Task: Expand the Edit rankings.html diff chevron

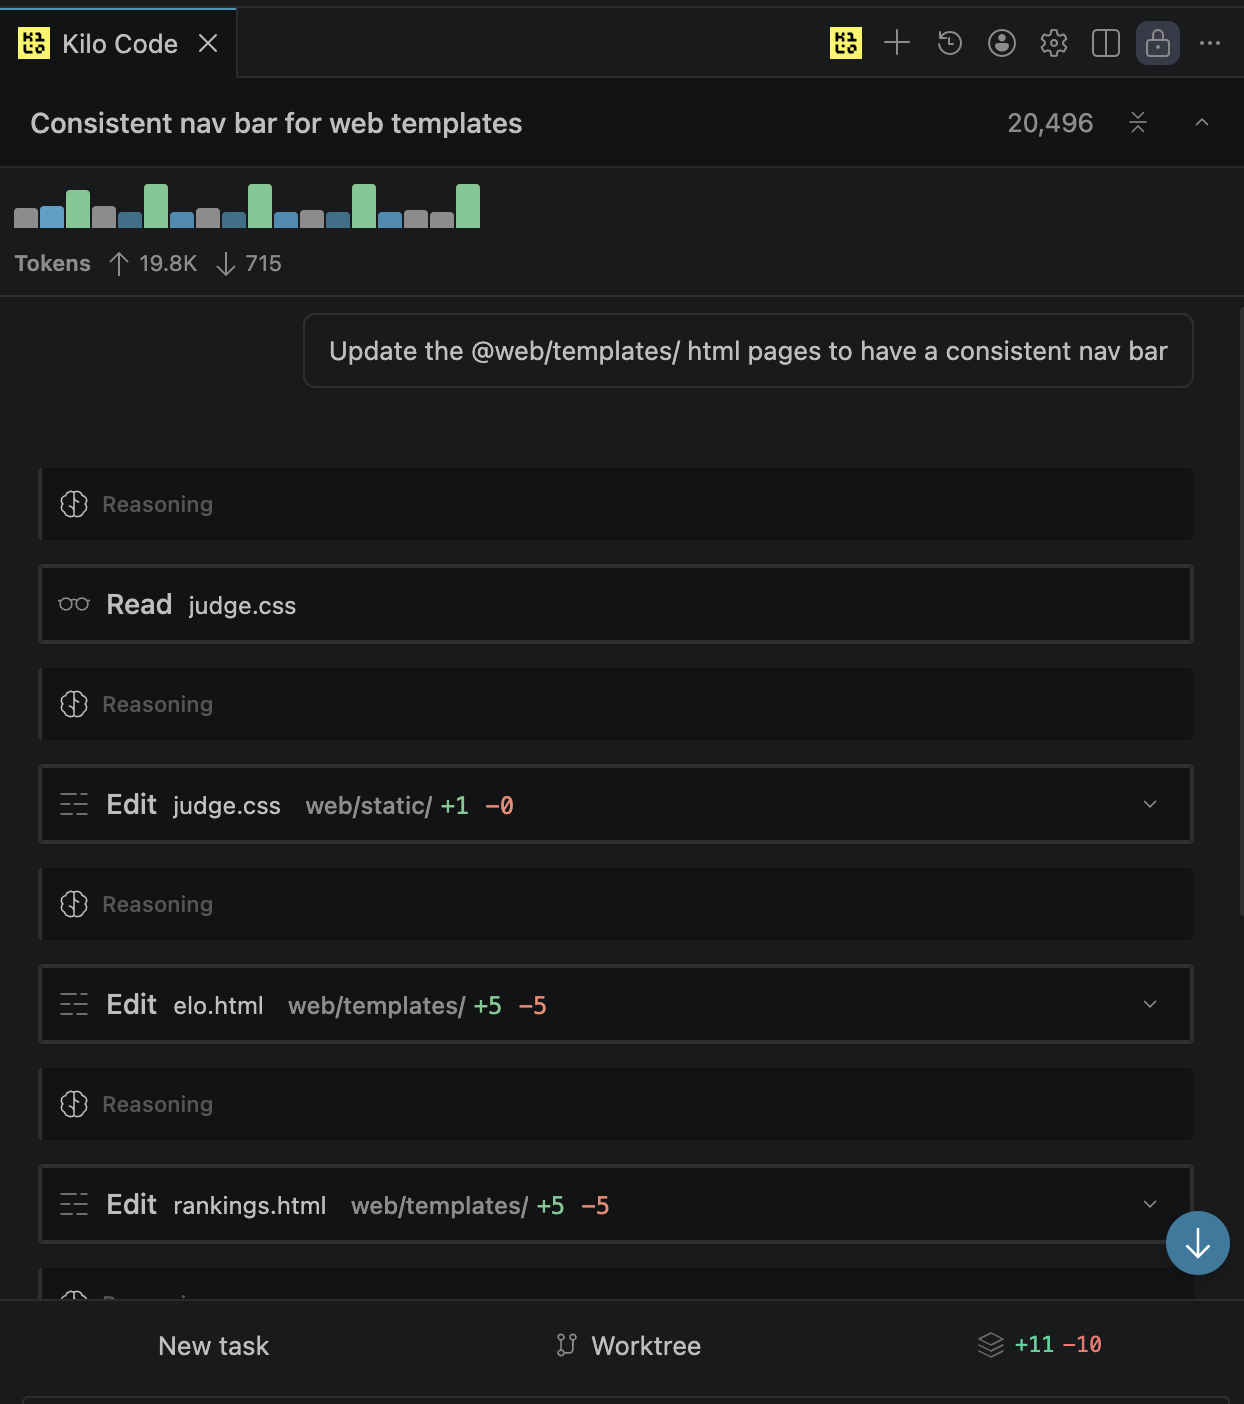Action: coord(1150,1204)
